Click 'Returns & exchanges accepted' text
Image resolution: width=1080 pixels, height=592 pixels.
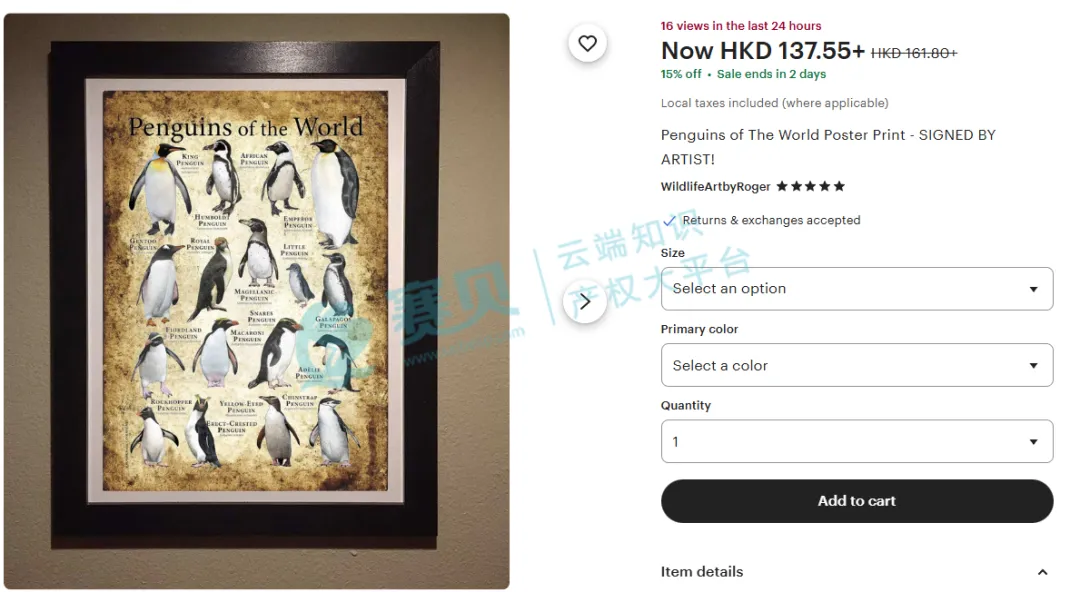click(771, 221)
